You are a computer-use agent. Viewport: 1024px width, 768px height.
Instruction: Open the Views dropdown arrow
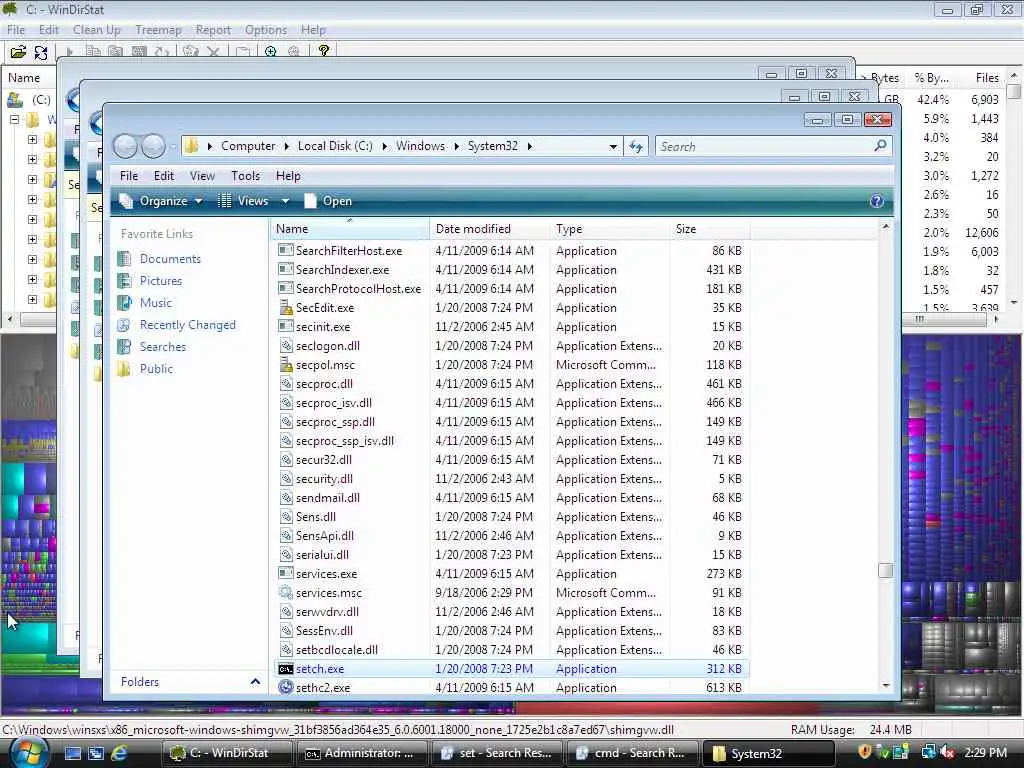tap(285, 201)
